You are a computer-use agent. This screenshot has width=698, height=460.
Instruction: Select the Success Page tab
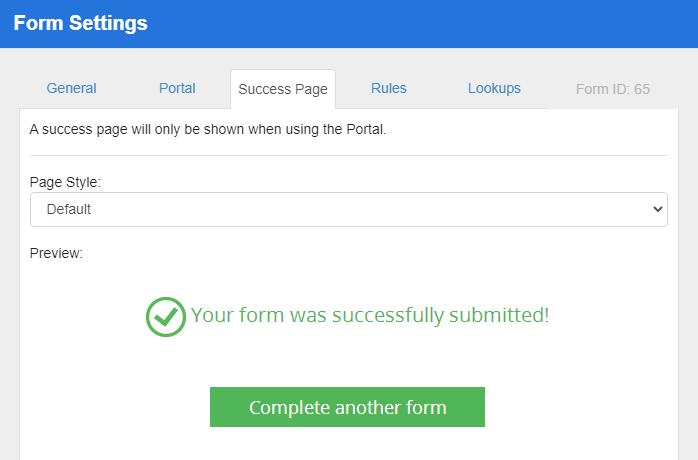(283, 89)
